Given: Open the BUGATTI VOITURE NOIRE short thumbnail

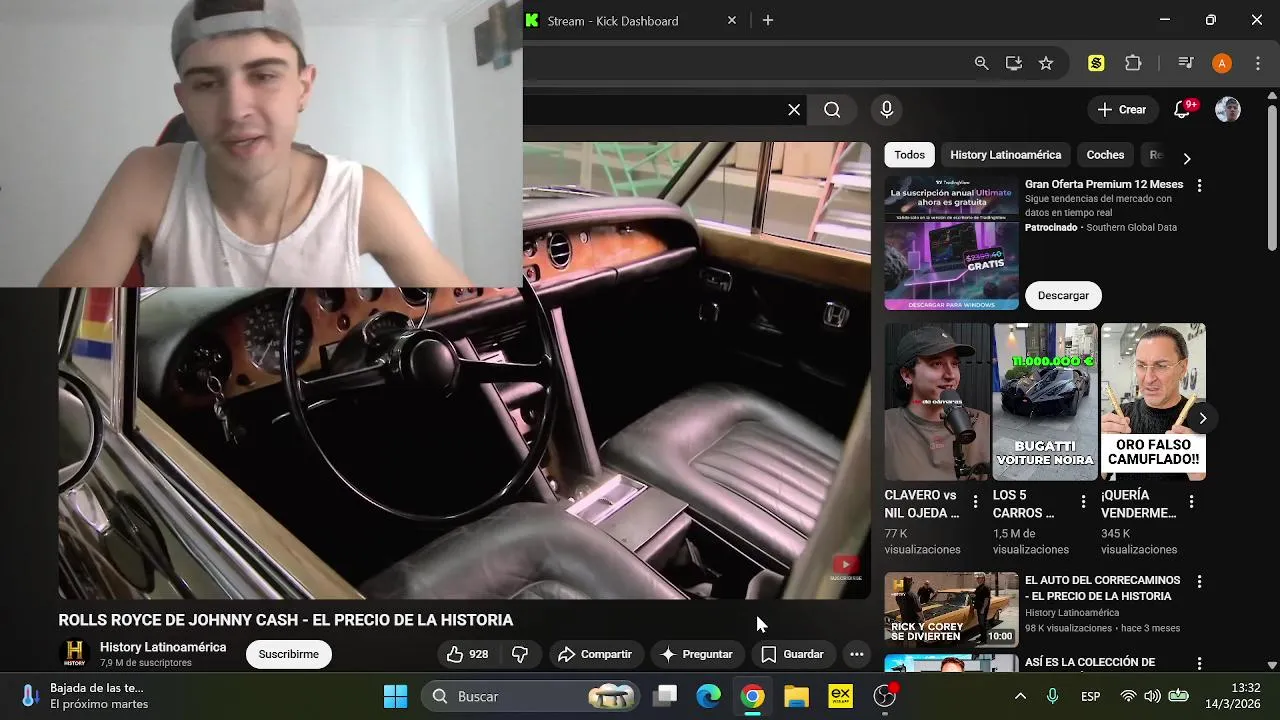Looking at the screenshot, I should point(1045,401).
